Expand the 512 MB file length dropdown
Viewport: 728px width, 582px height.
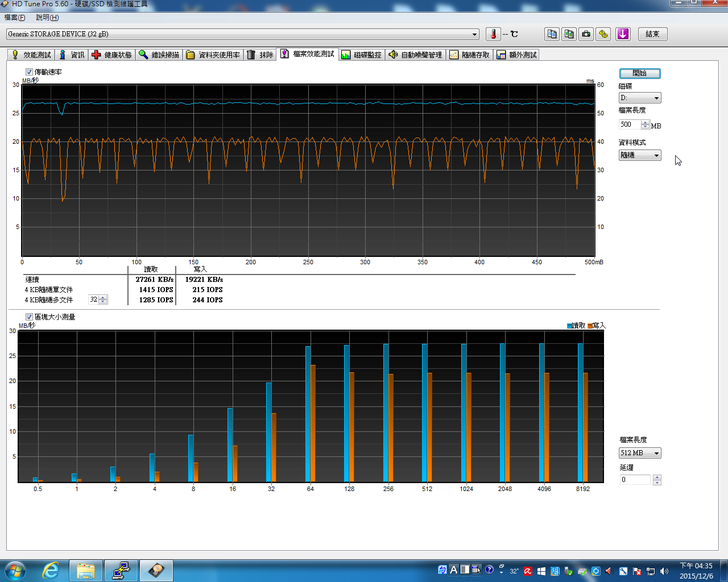click(x=656, y=453)
